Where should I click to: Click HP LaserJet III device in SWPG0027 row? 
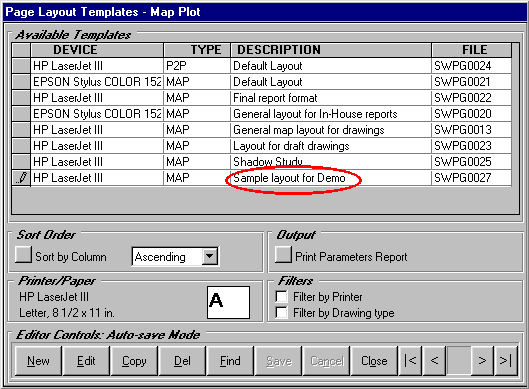pos(97,178)
